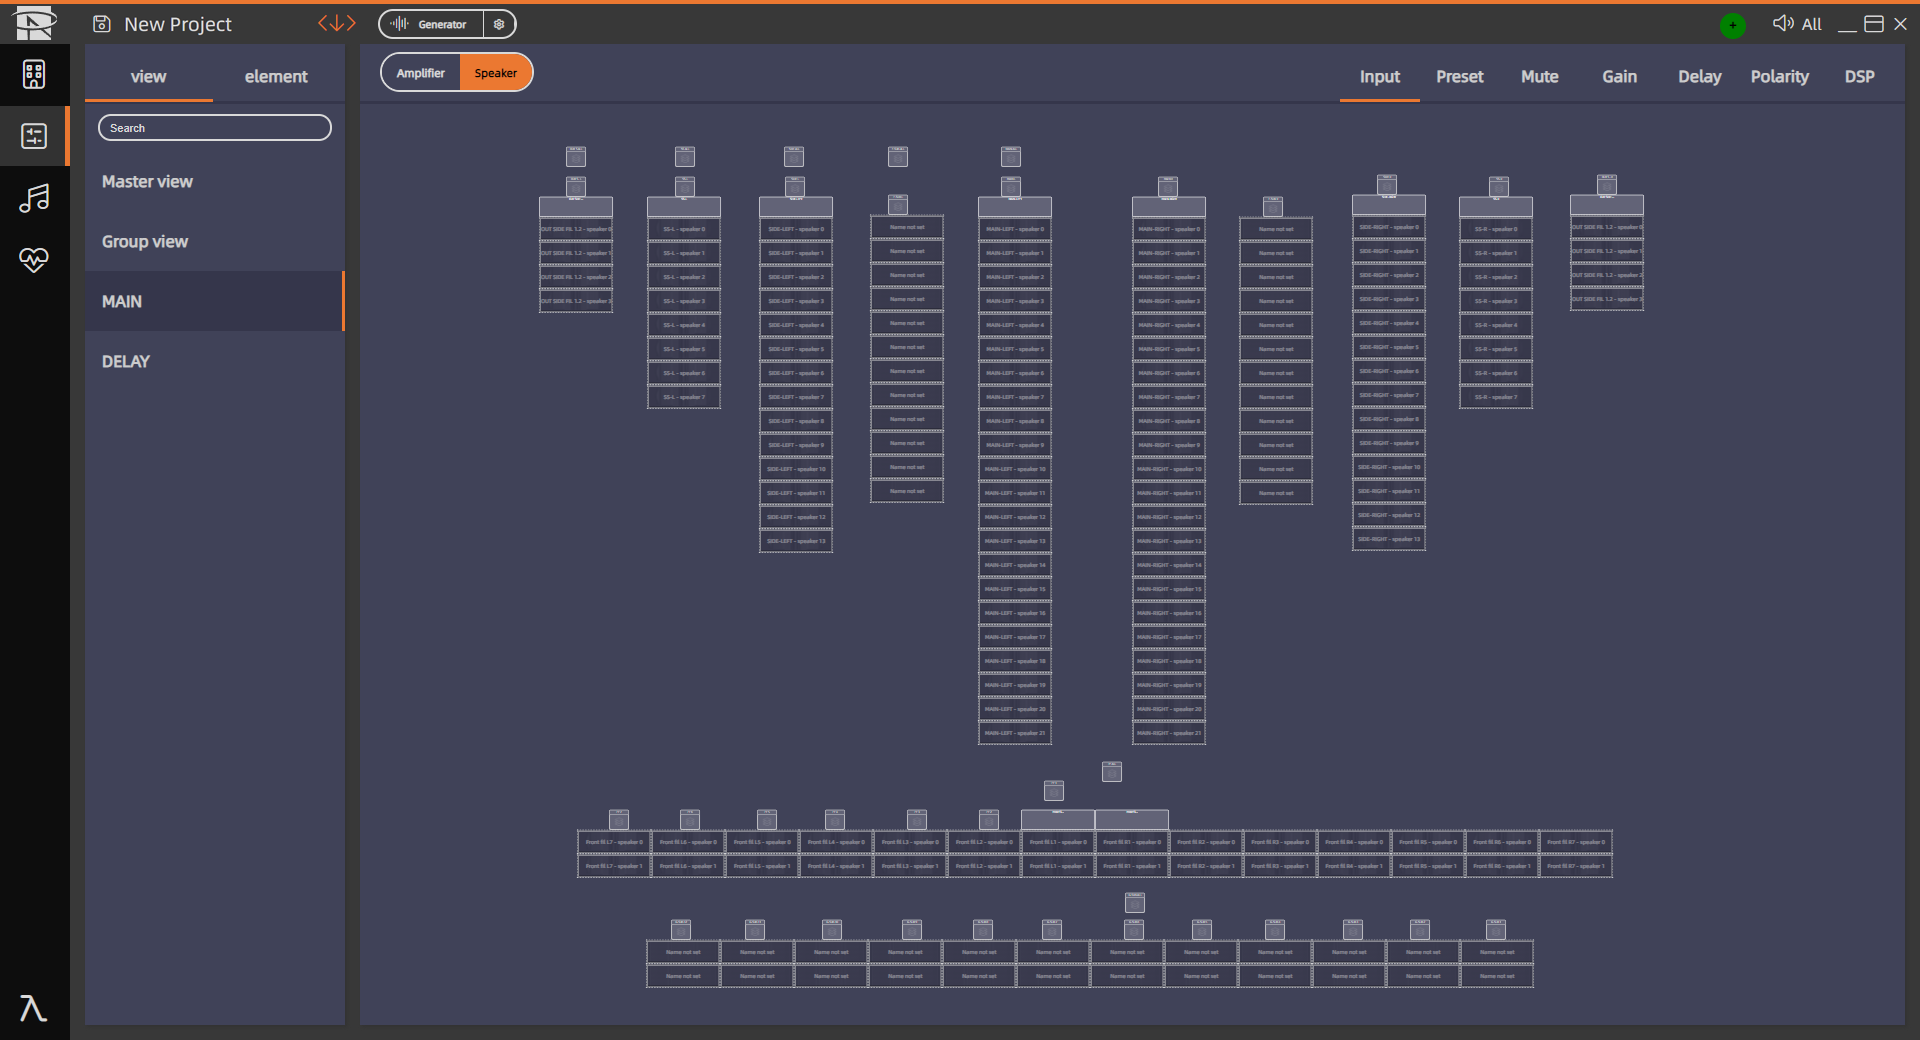Select MAIN-LEFT speaker 0 block
The height and width of the screenshot is (1040, 1920).
click(1014, 229)
